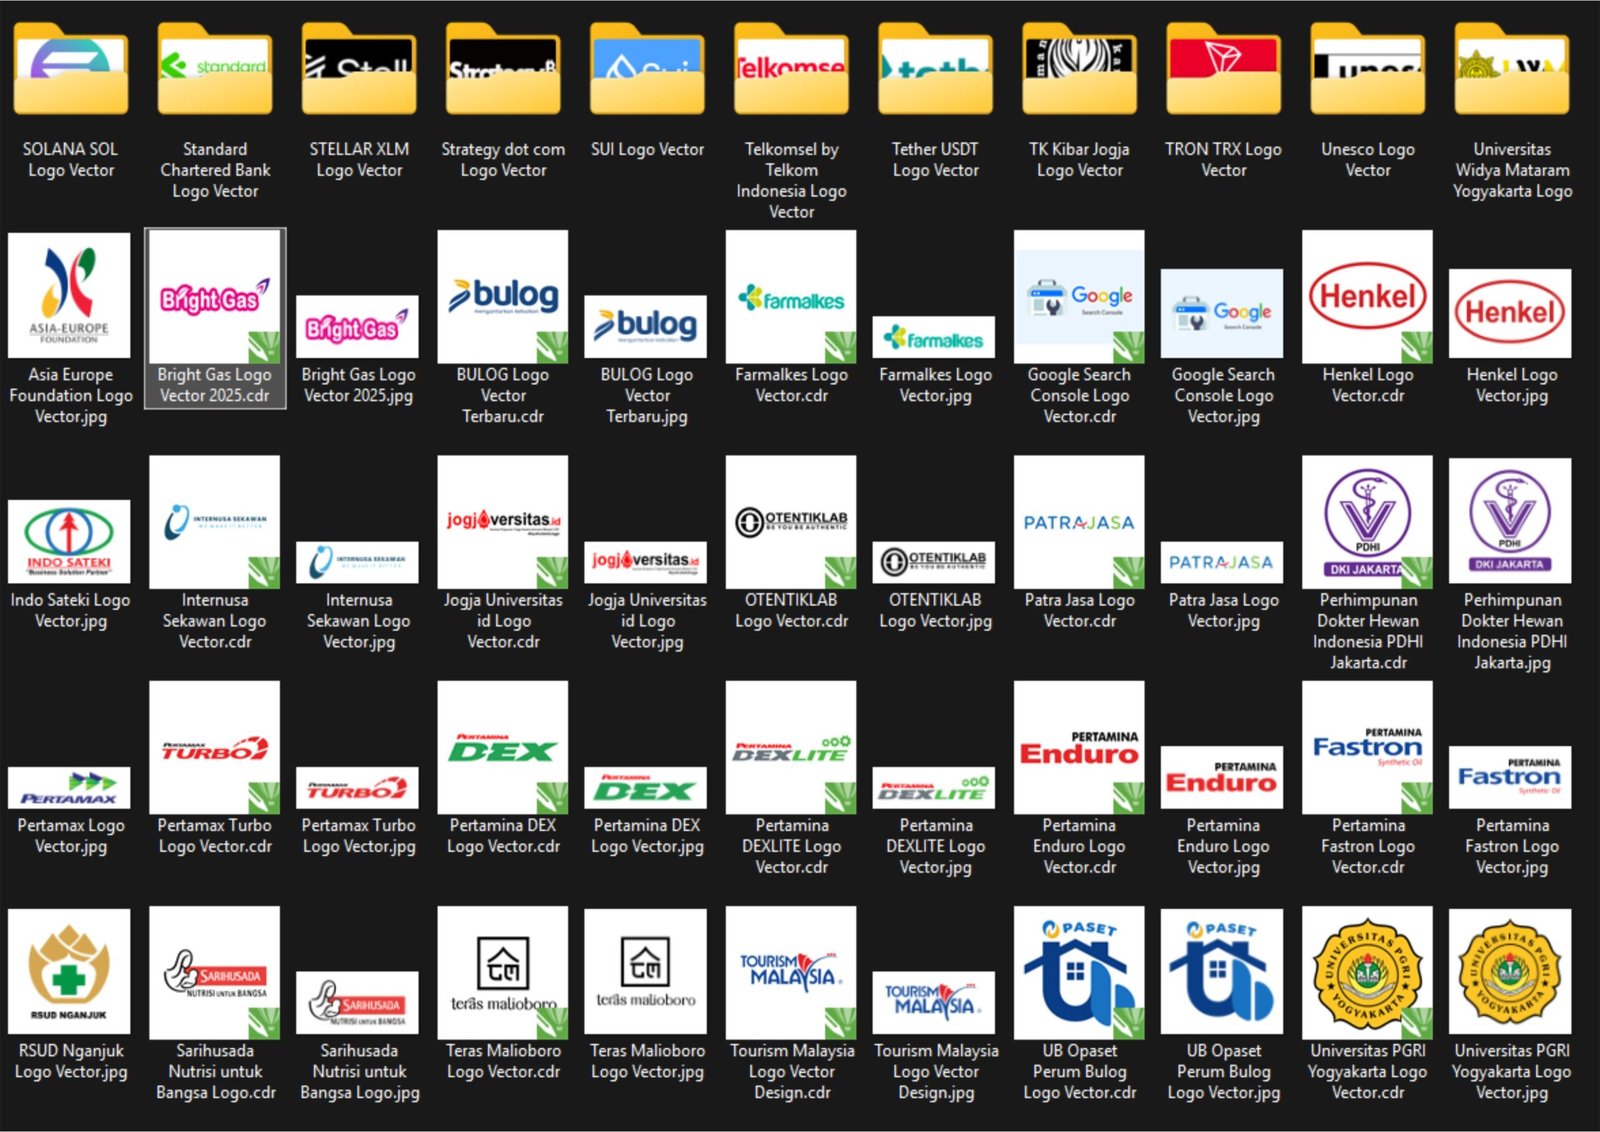Select Bright Gas Logo Vector 2025.cdr file
This screenshot has height=1132, width=1600.
(x=215, y=298)
